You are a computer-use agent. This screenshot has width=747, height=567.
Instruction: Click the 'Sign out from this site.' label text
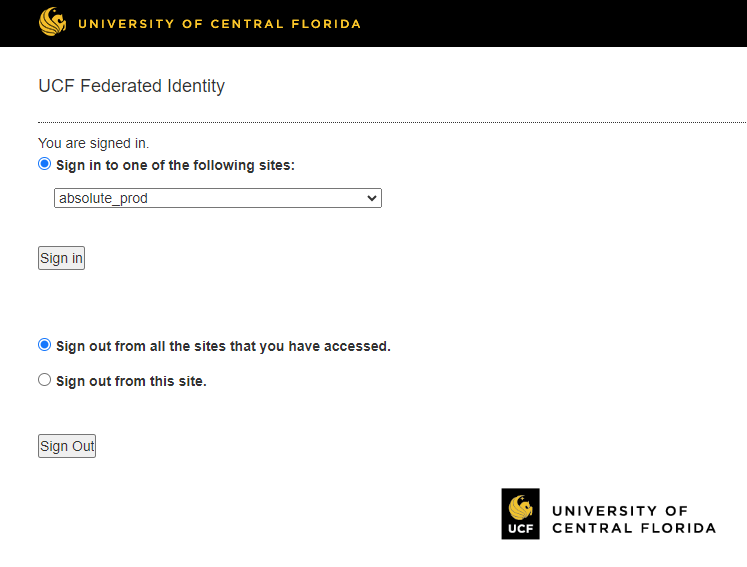pyautogui.click(x=131, y=381)
